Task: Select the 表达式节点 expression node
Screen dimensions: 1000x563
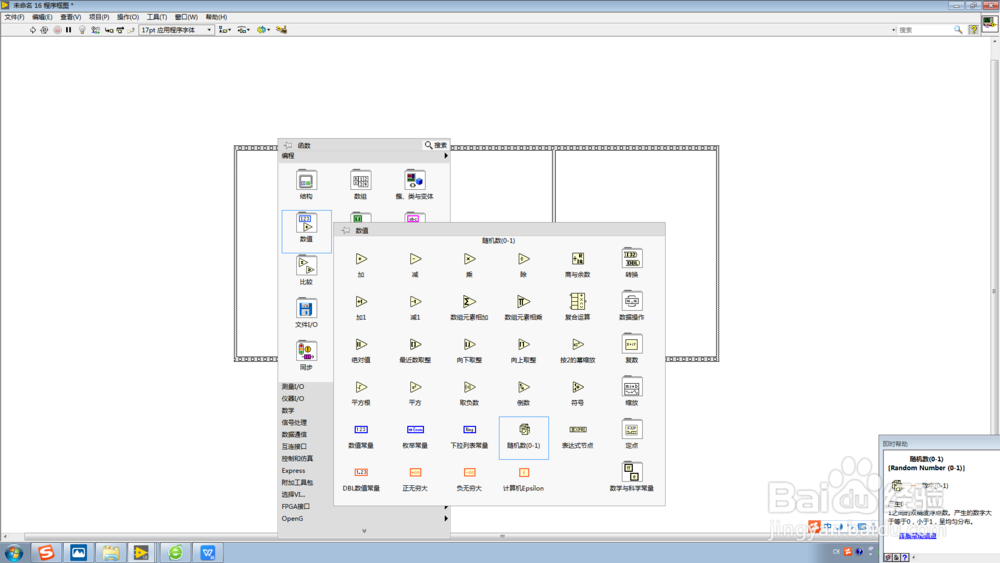Action: pos(578,430)
